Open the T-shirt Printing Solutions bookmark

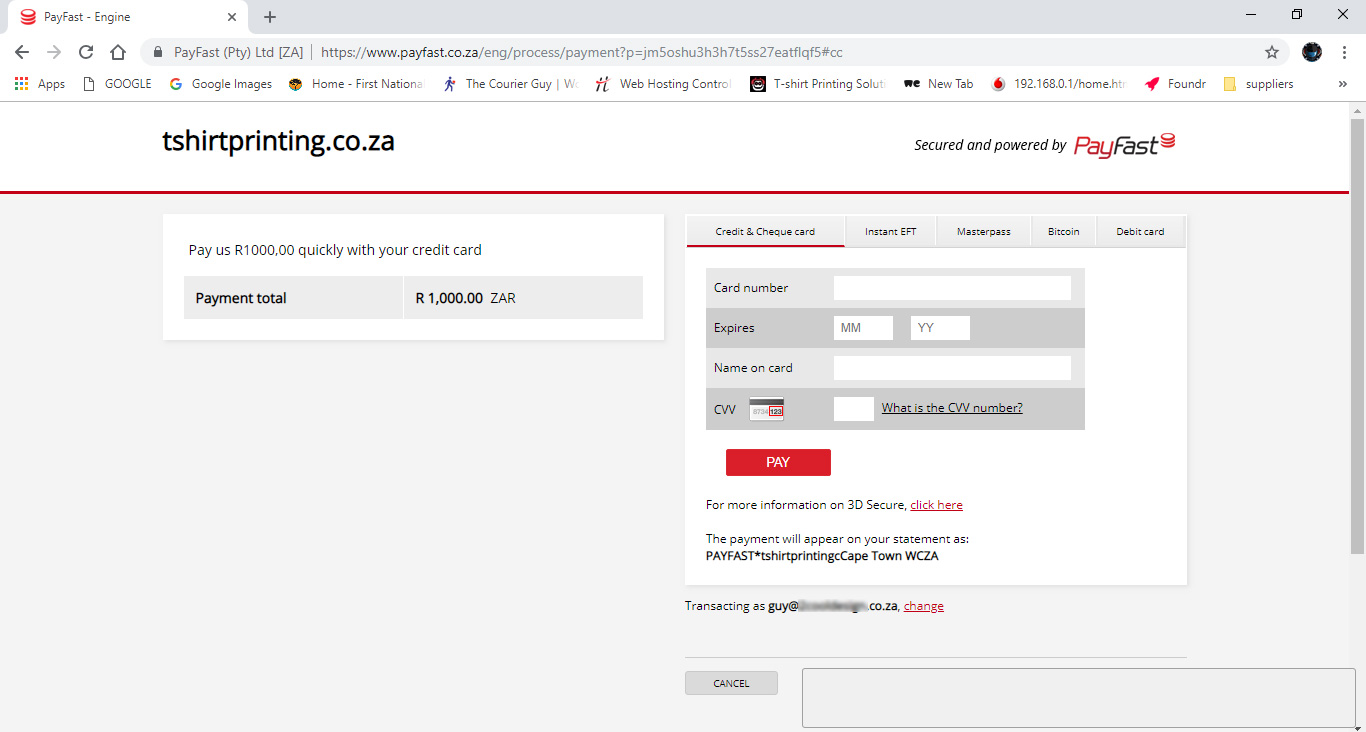click(x=818, y=84)
